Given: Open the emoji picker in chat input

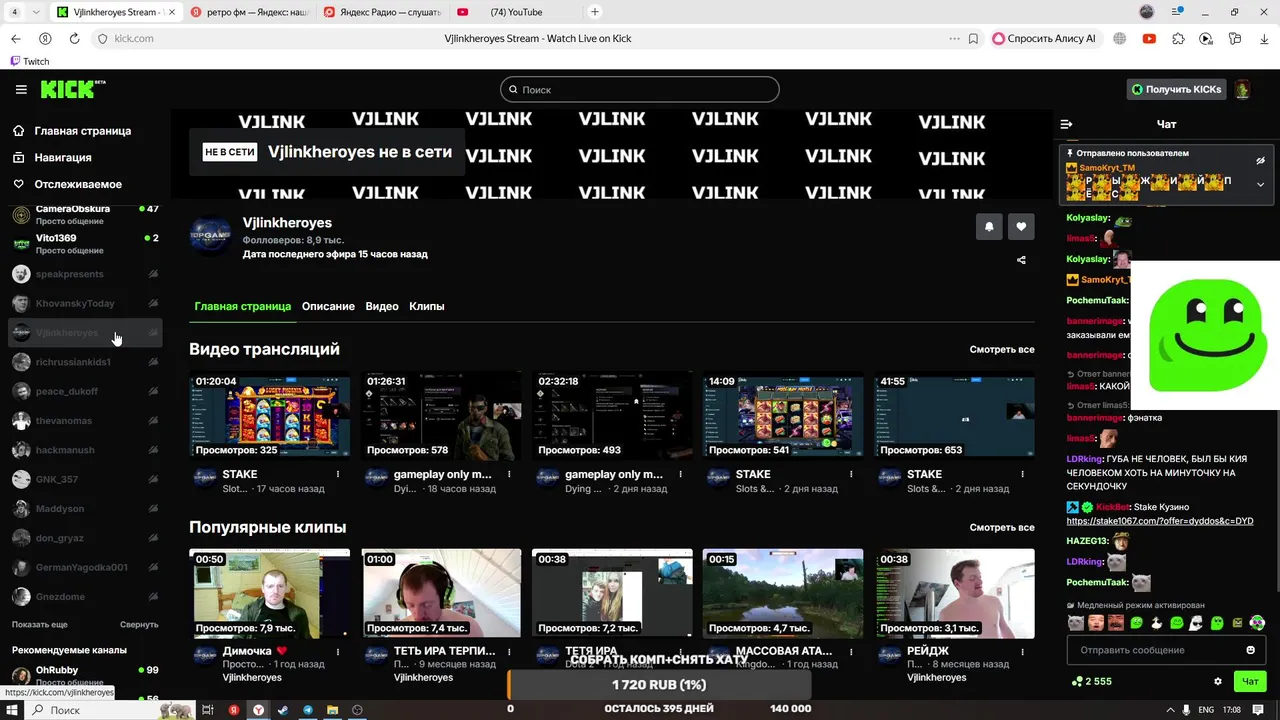Looking at the screenshot, I should coord(1250,650).
